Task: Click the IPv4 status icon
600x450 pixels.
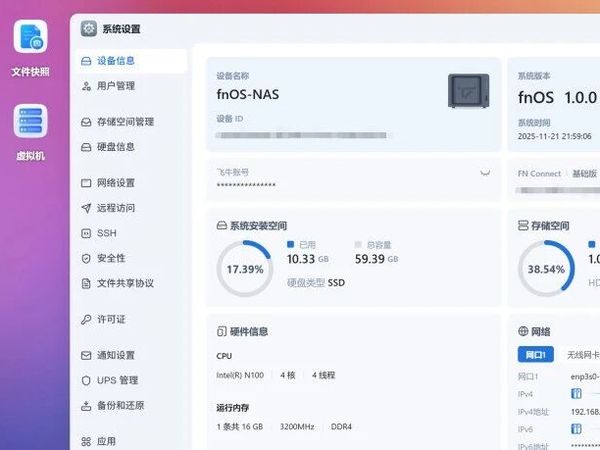Action: click(x=576, y=393)
